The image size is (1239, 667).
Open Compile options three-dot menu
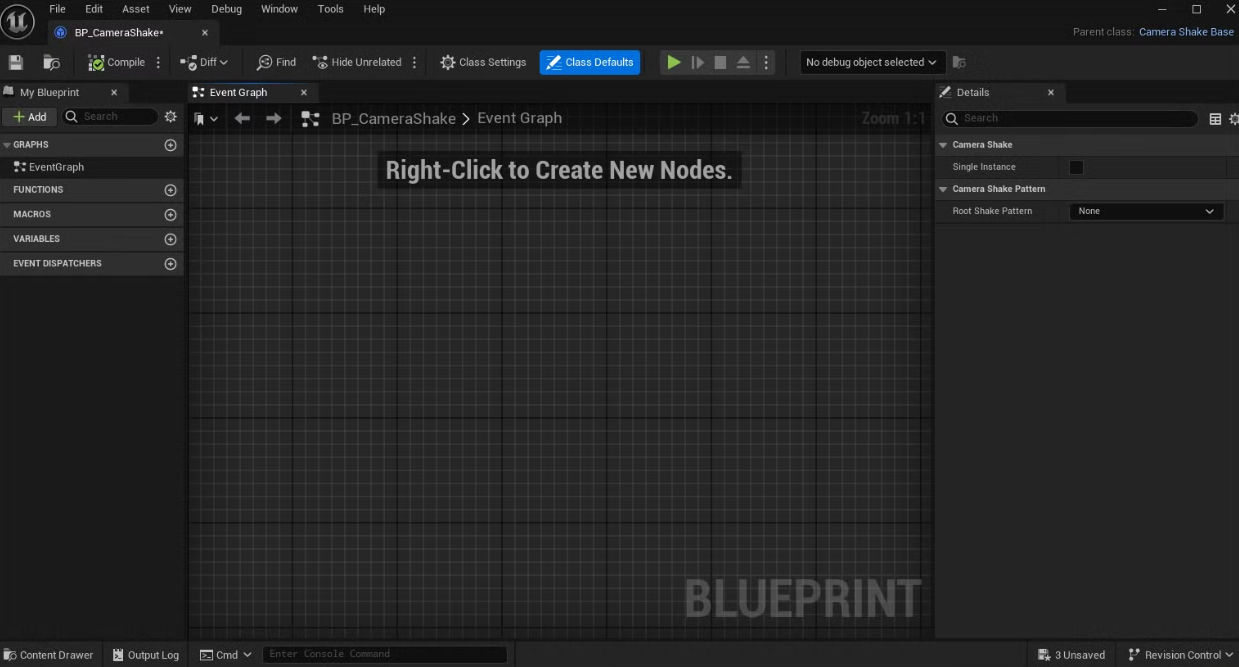[158, 62]
